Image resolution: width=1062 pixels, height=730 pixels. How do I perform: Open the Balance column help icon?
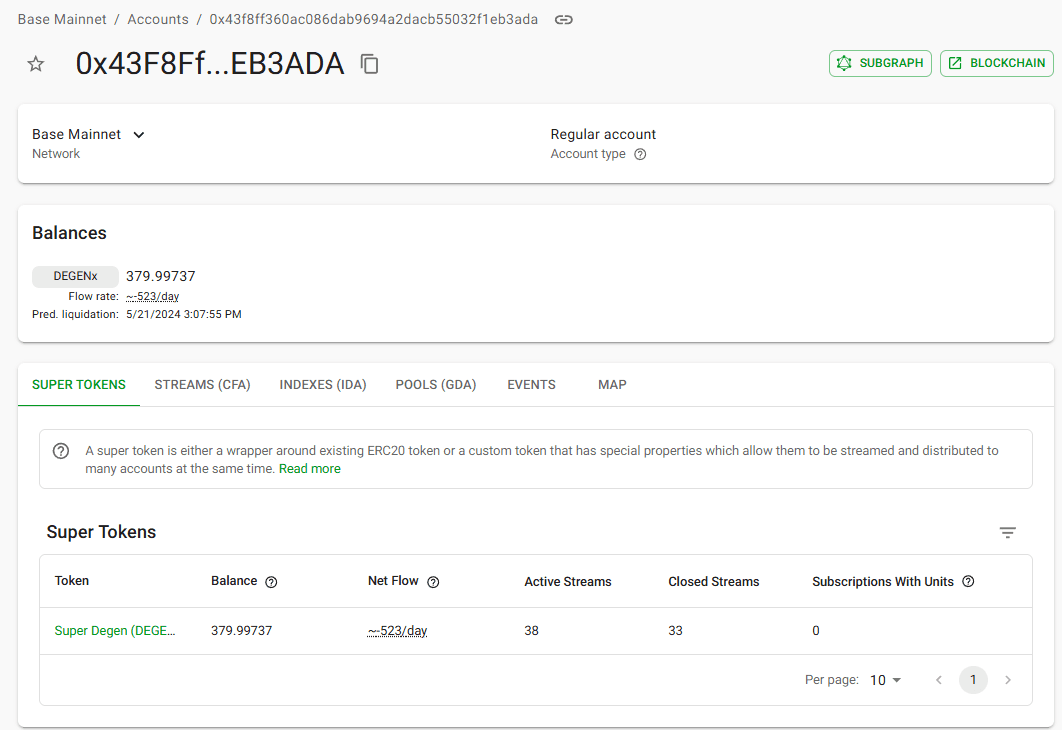point(271,582)
